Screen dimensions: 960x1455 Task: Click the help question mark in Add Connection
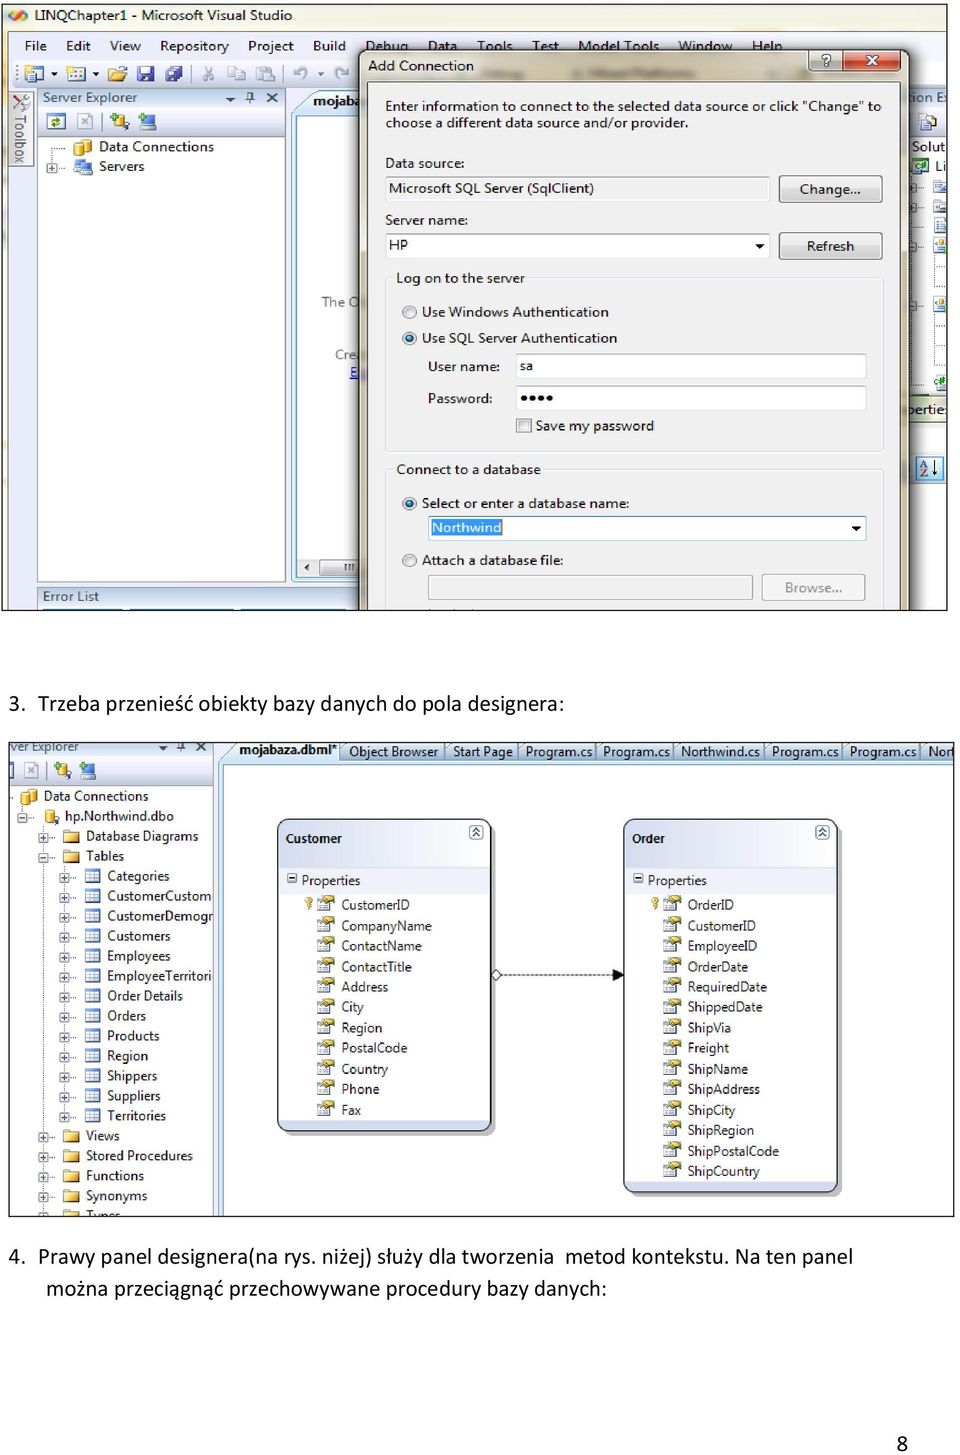coord(825,61)
